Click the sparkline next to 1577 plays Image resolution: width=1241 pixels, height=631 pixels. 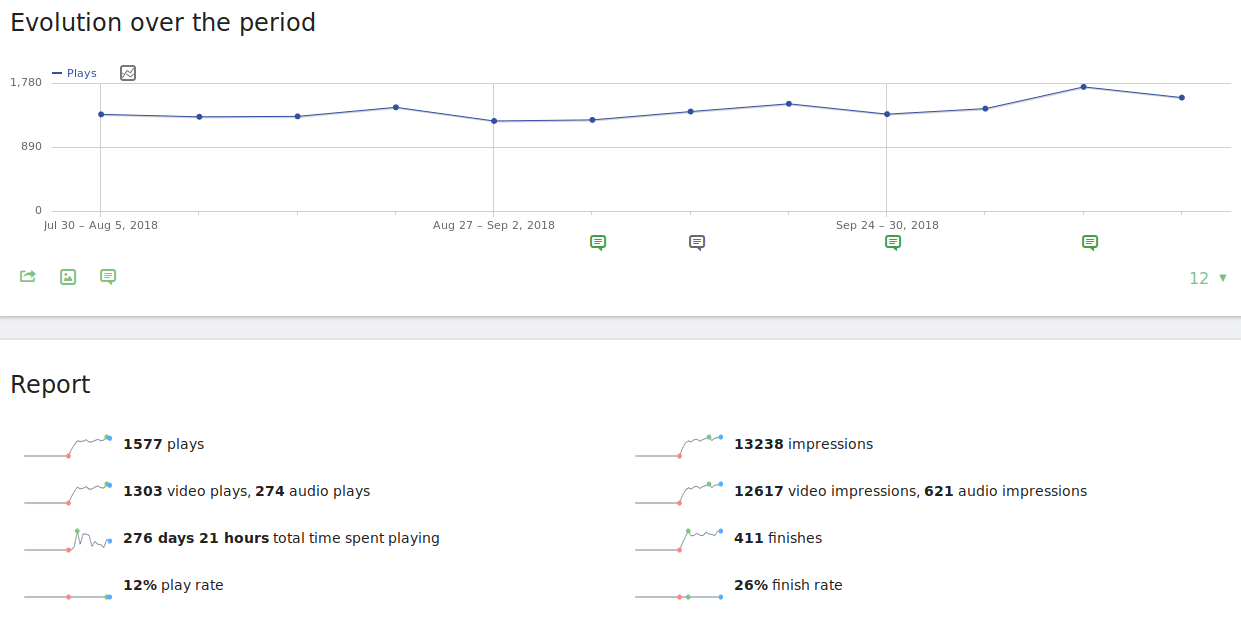[68, 445]
